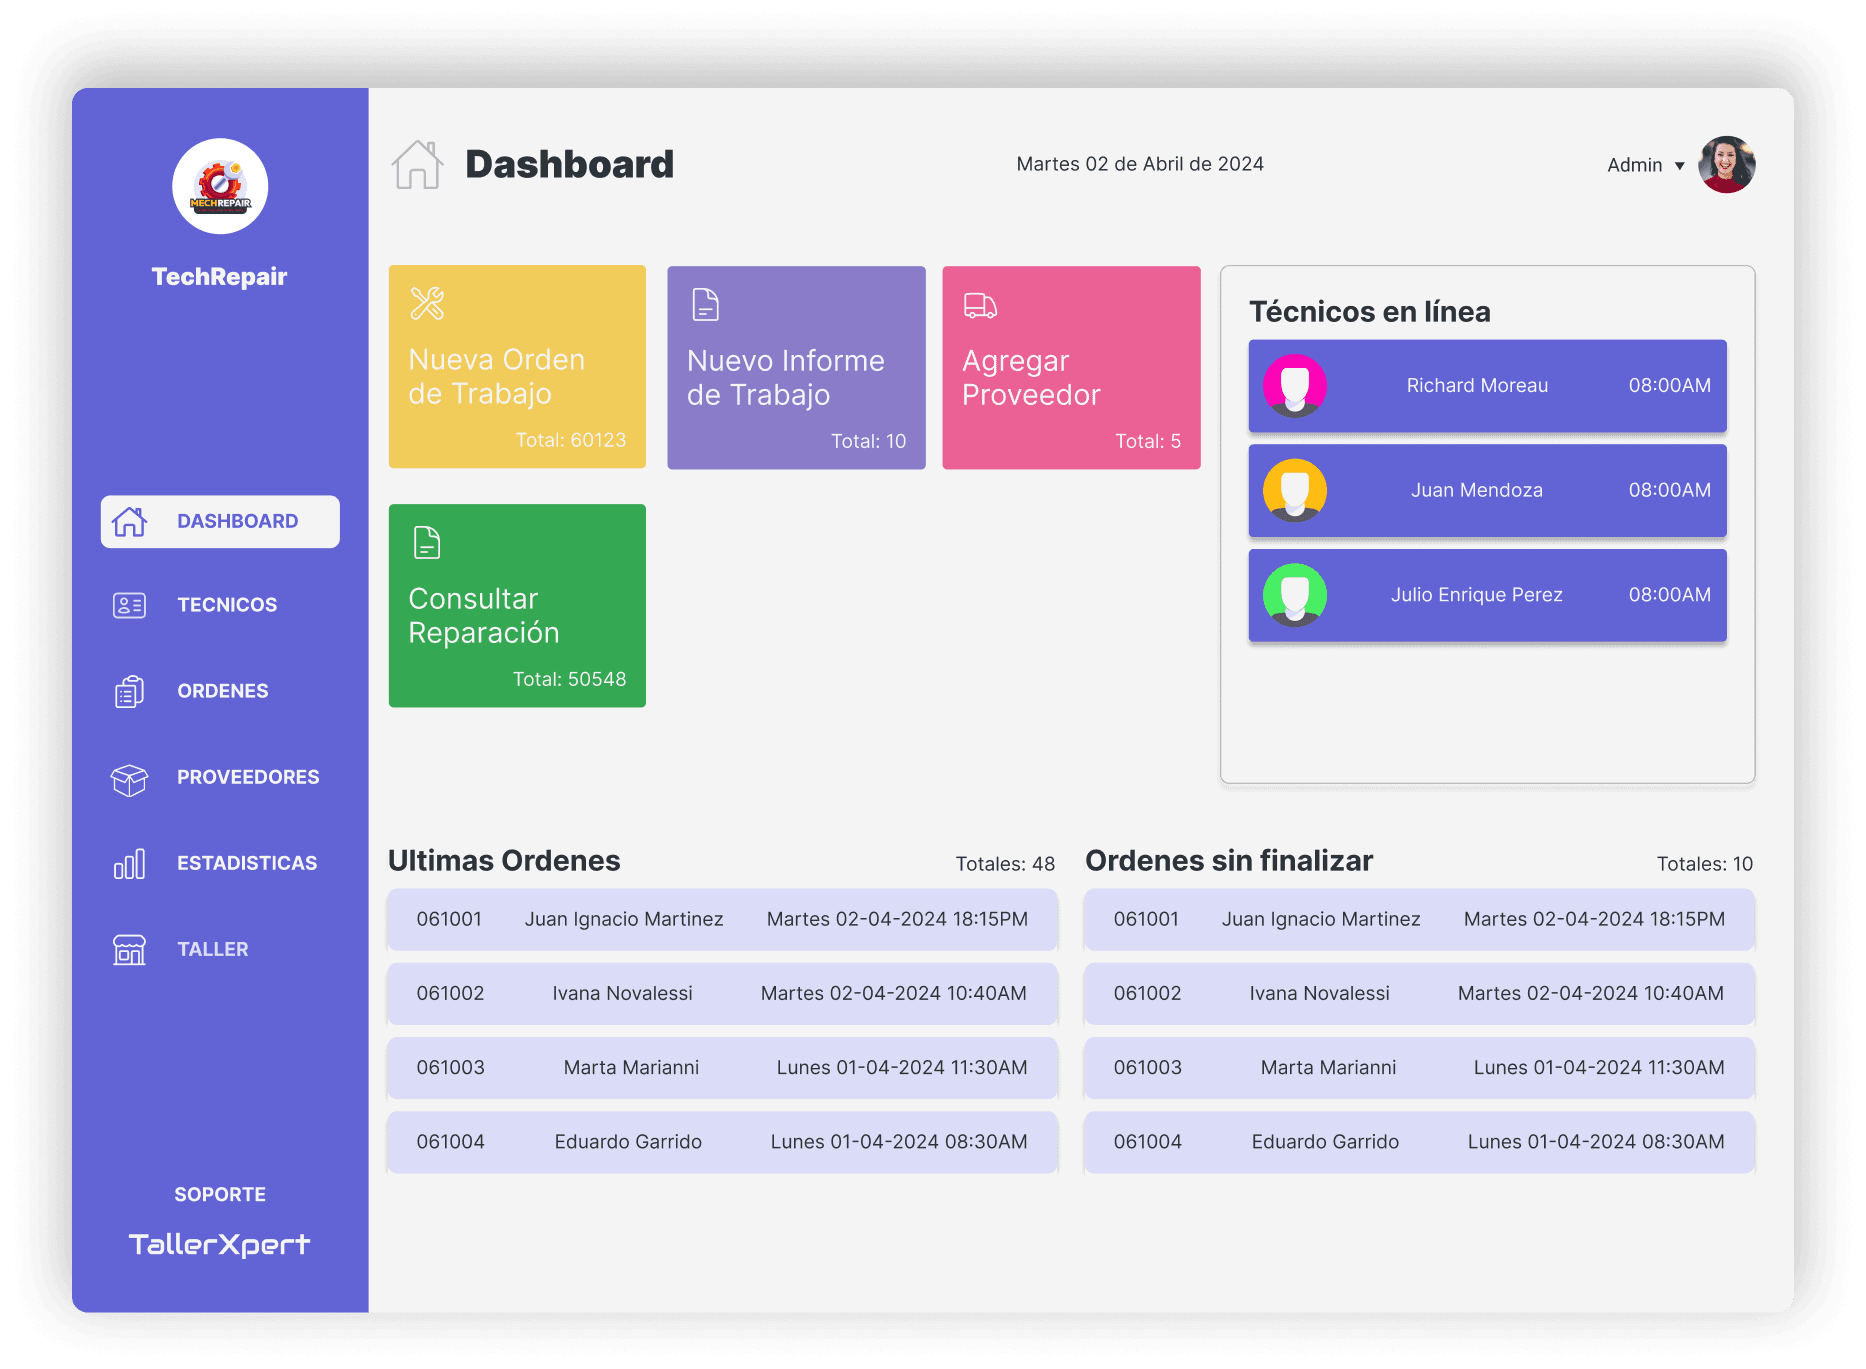Click the Proveedores box icon in sidebar
The image size is (1866, 1369).
click(128, 777)
